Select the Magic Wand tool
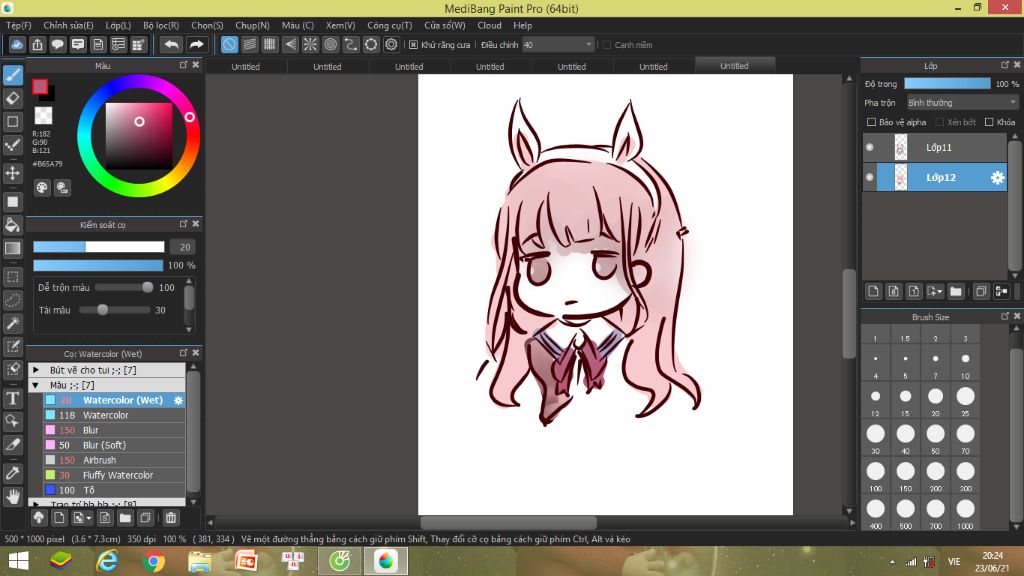 (12, 323)
